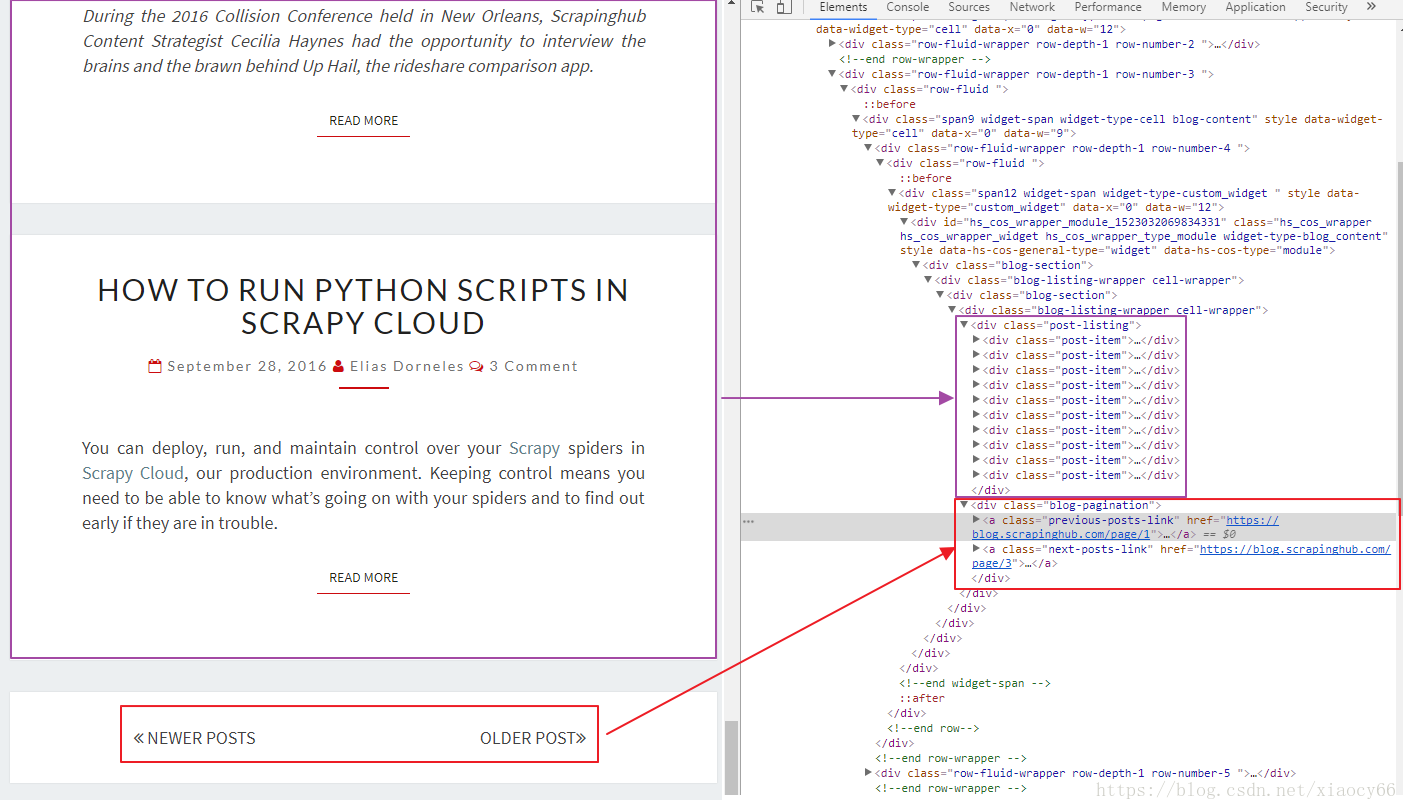Collapse the hs_cos_wrapper_module div node
Image resolution: width=1407 pixels, height=810 pixels.
pos(905,222)
